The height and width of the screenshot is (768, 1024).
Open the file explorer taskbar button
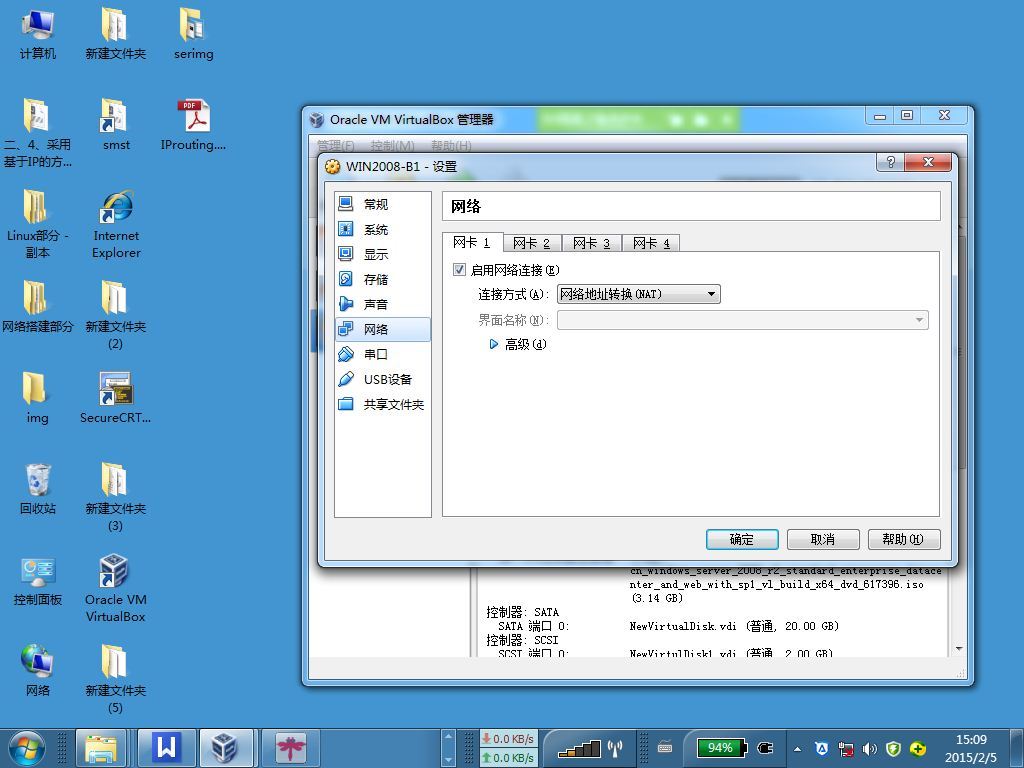click(x=101, y=748)
